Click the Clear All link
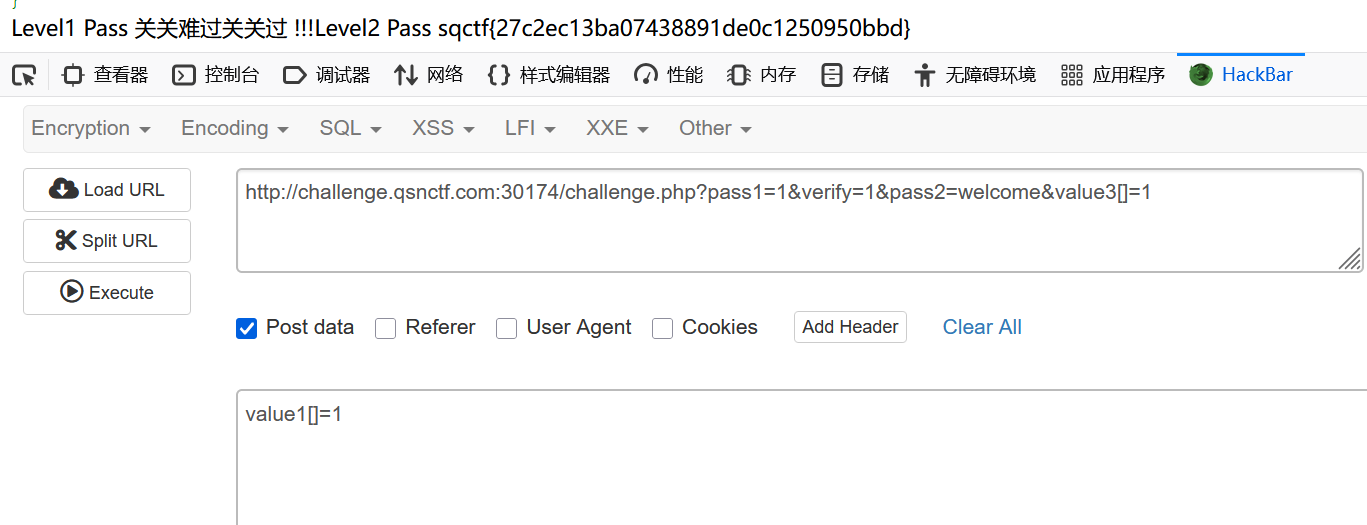 tap(982, 327)
